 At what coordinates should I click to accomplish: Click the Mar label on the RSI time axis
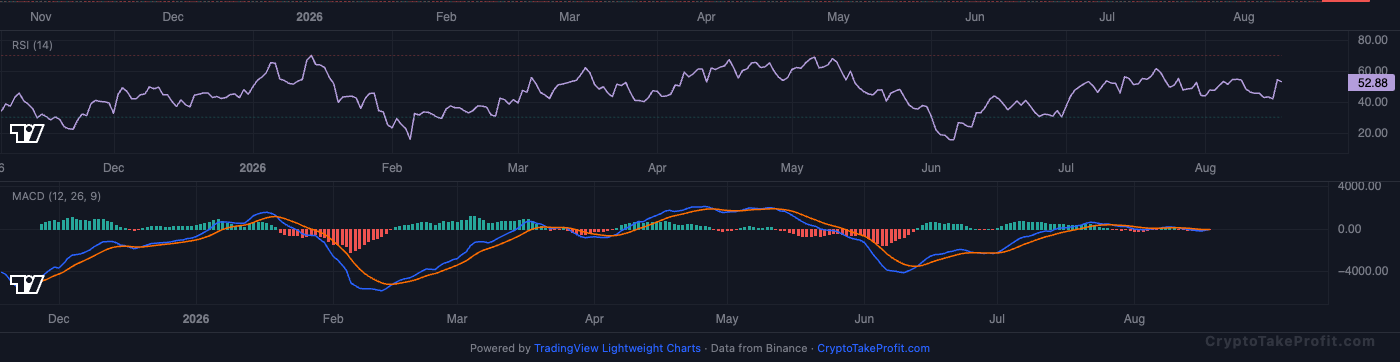point(517,168)
